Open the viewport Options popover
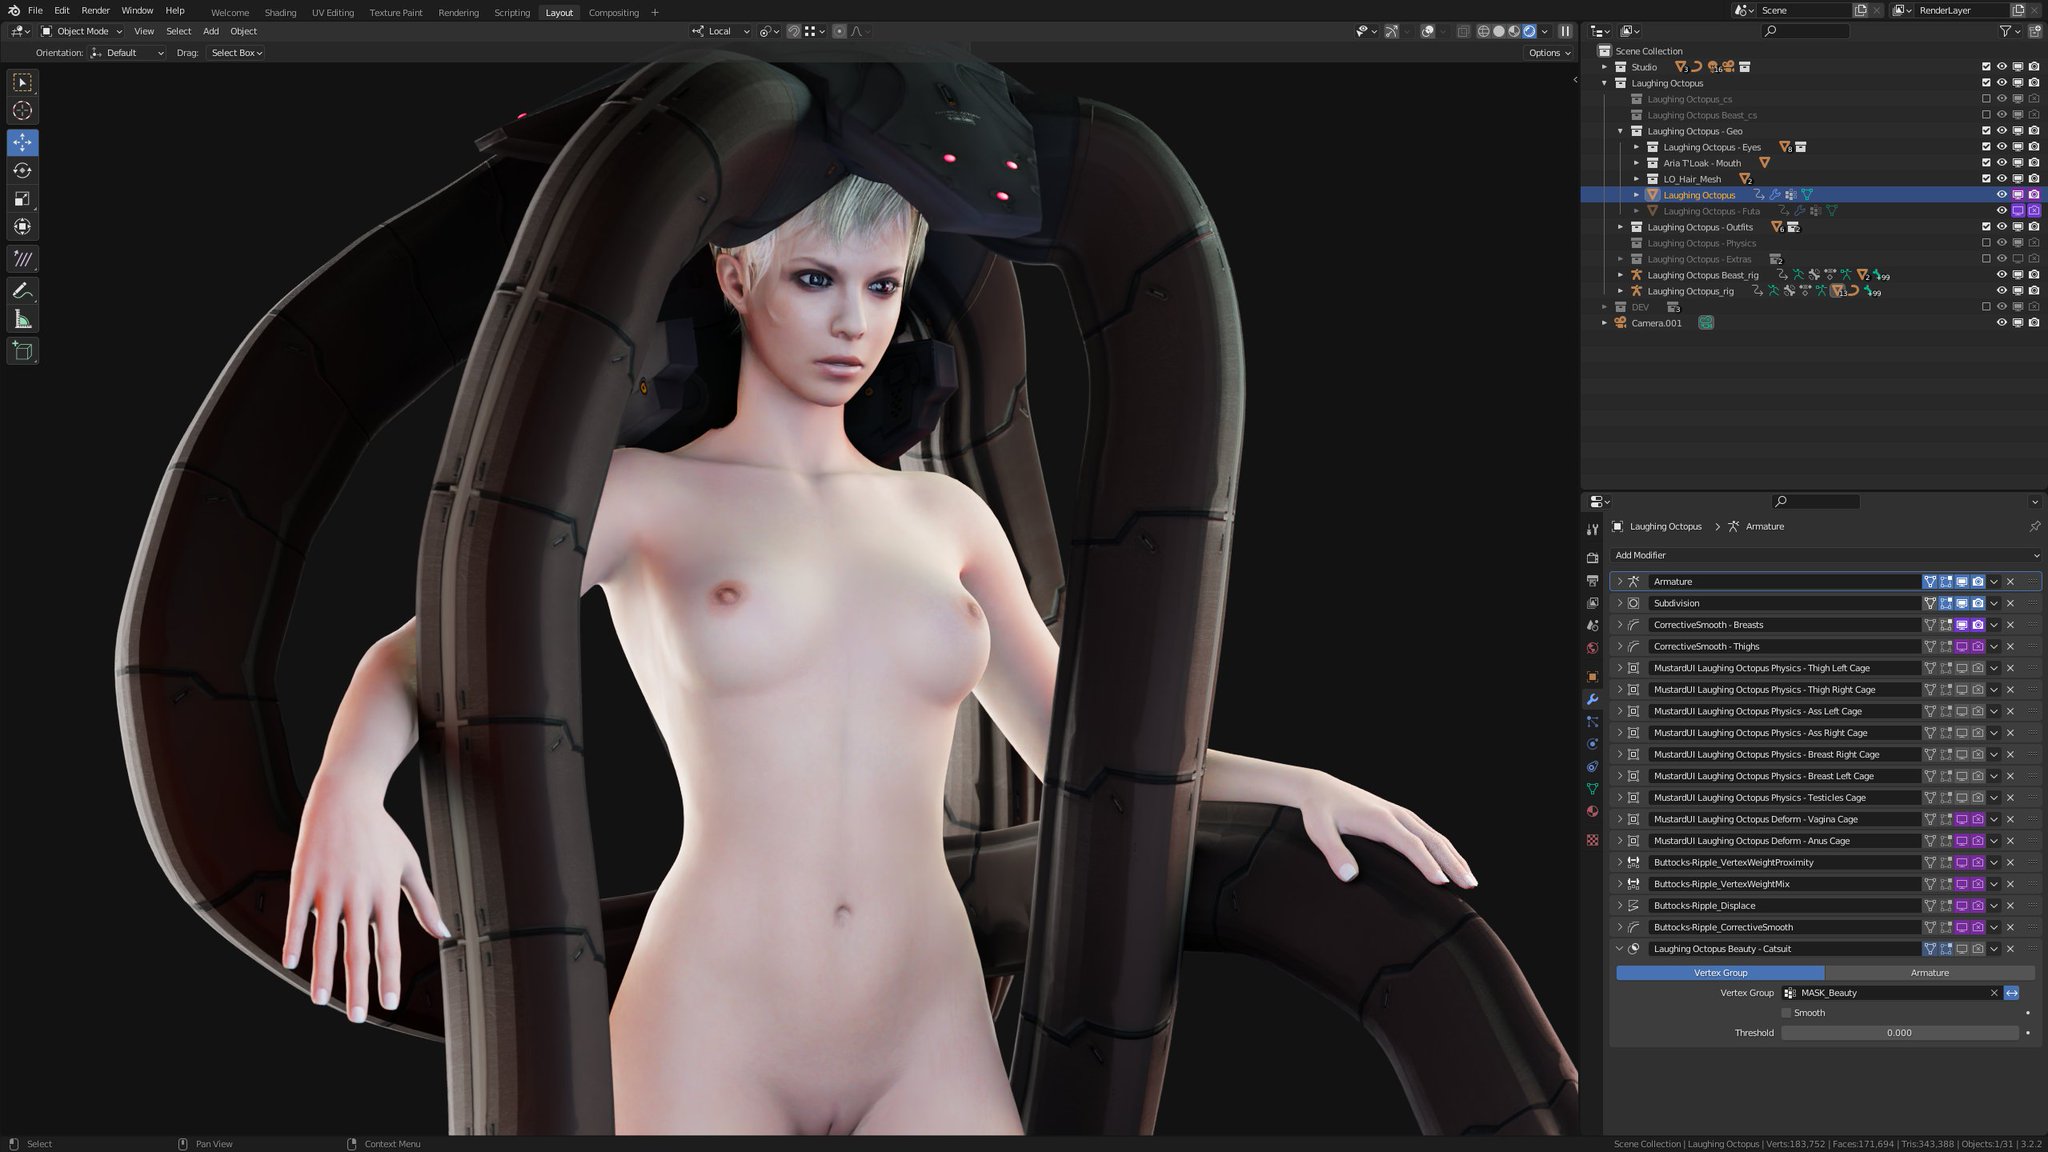 (1549, 52)
